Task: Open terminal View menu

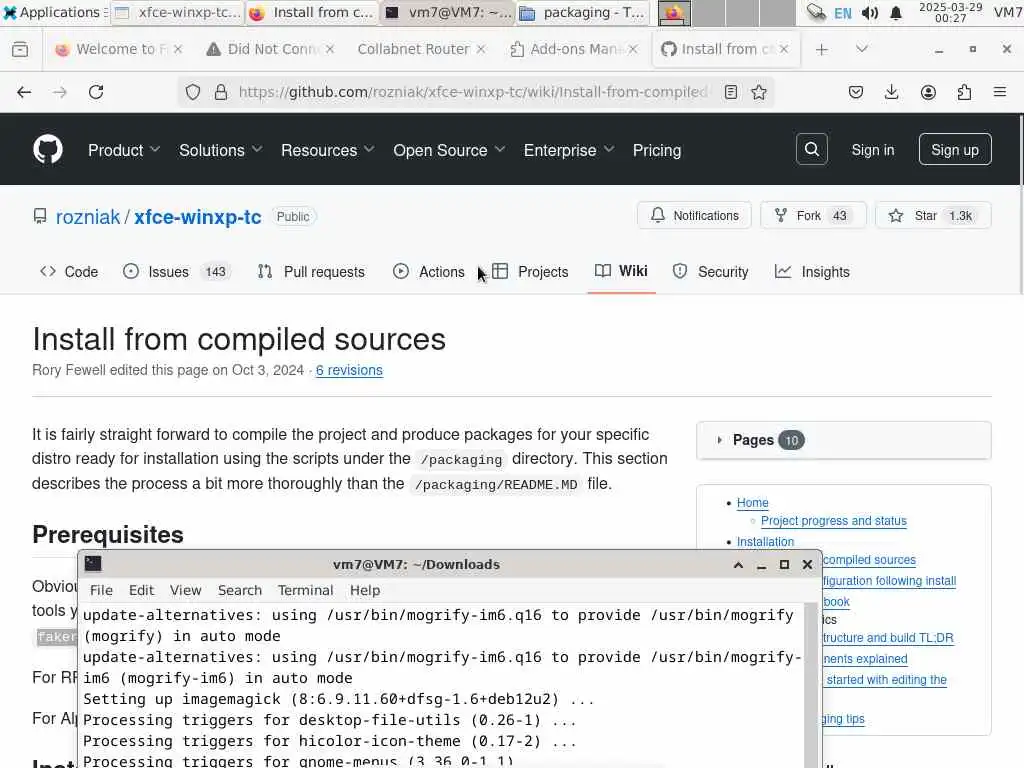Action: click(185, 590)
